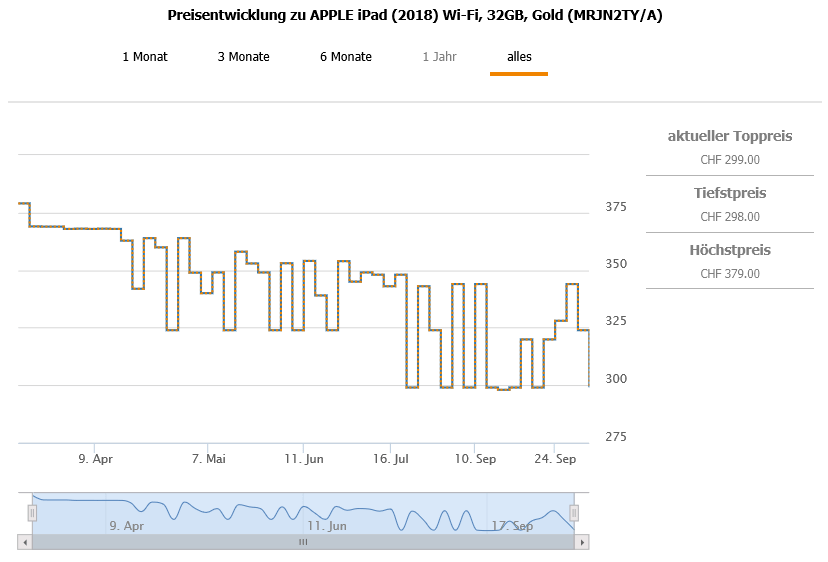Show the 6 Monate price history
Viewport: 828px width, 562px height.
[346, 57]
